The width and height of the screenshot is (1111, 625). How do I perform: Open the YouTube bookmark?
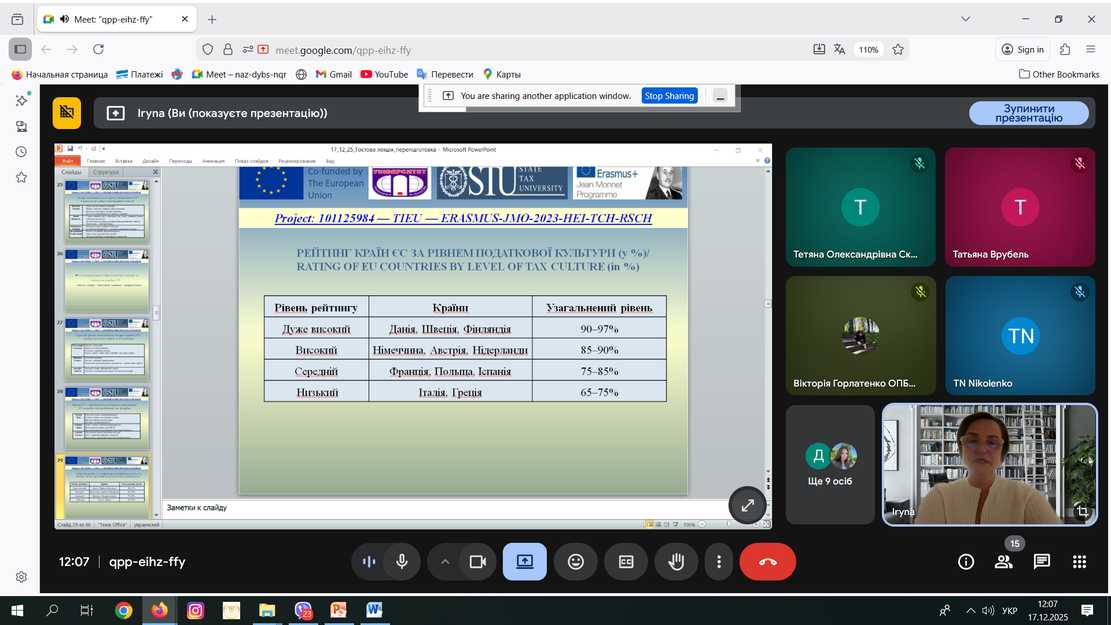[x=385, y=74]
